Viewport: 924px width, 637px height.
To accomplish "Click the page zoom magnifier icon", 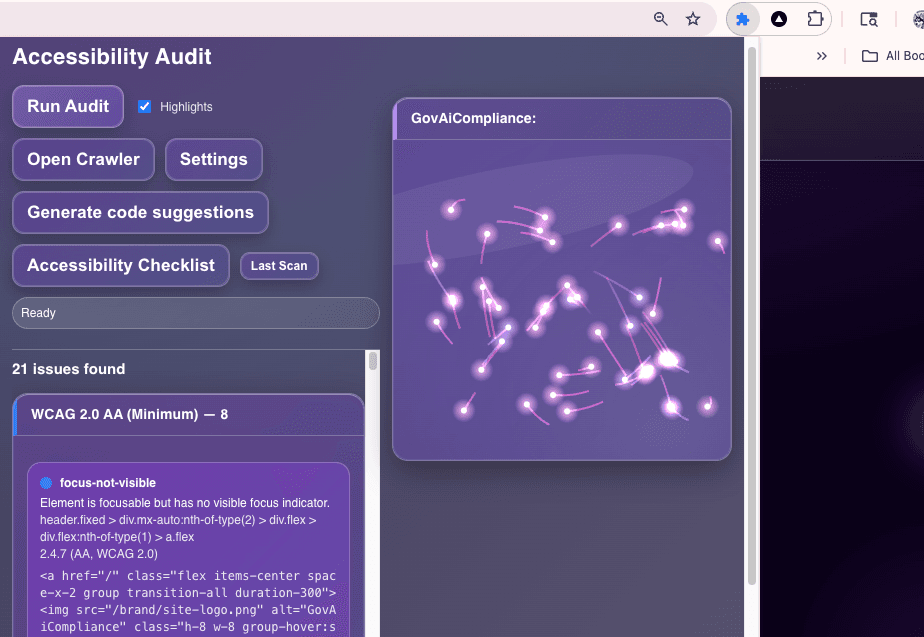I will point(660,19).
